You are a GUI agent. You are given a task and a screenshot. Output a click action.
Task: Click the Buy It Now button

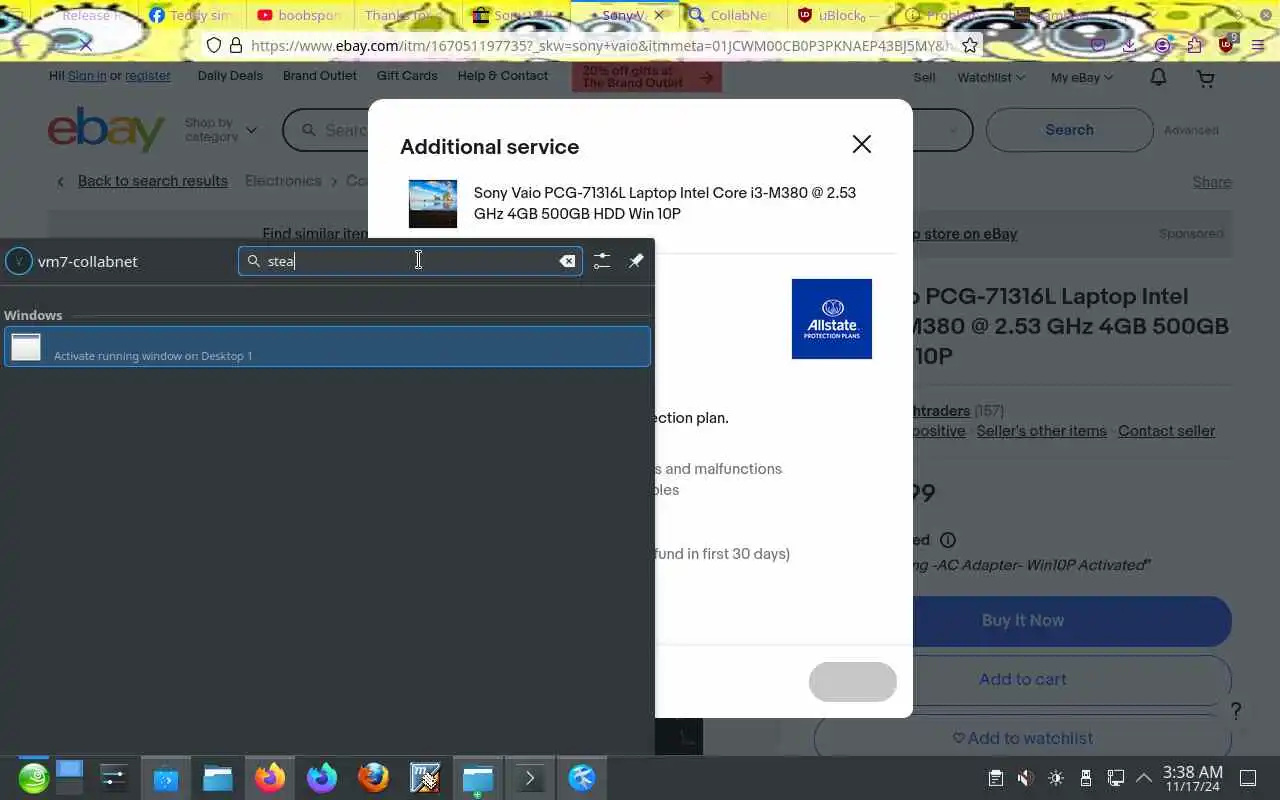[1022, 621]
